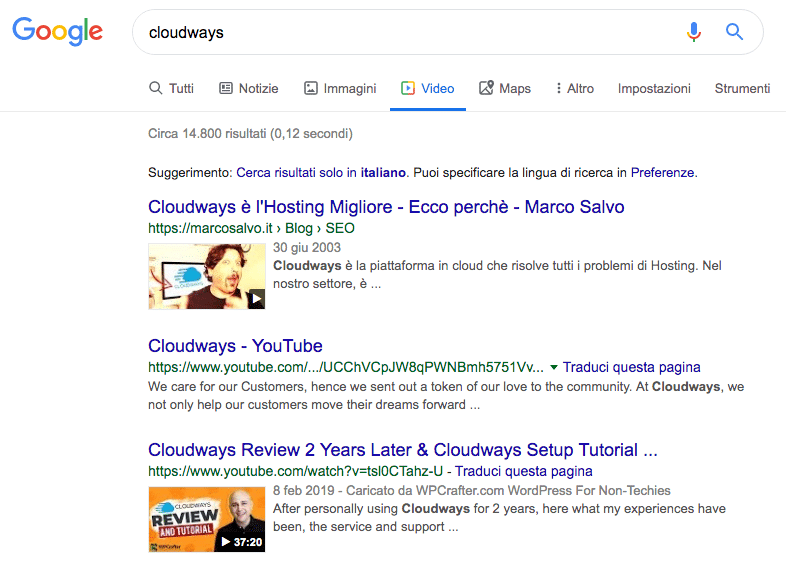Click Cerca risultati solo in italiano link
Screen dimensions: 786x567
pos(321,172)
